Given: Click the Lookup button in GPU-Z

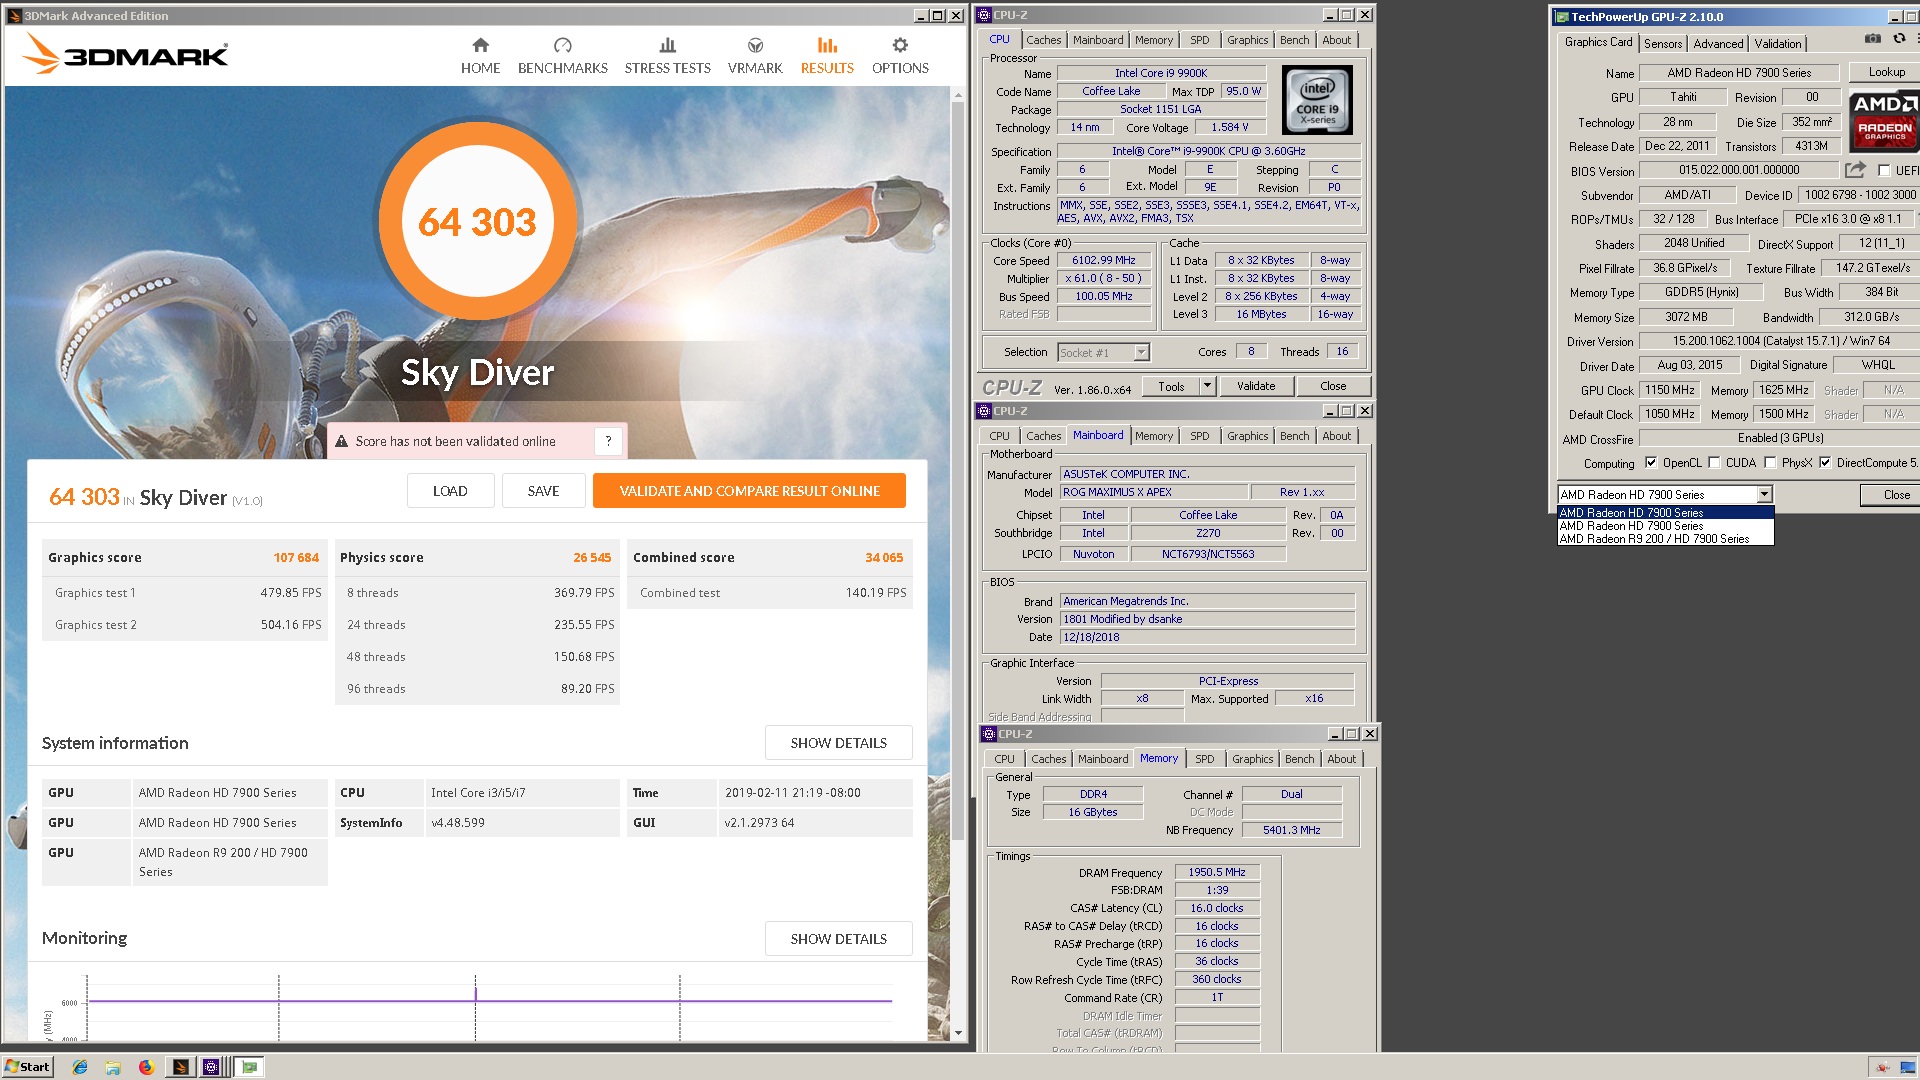Looking at the screenshot, I should pyautogui.click(x=1886, y=72).
